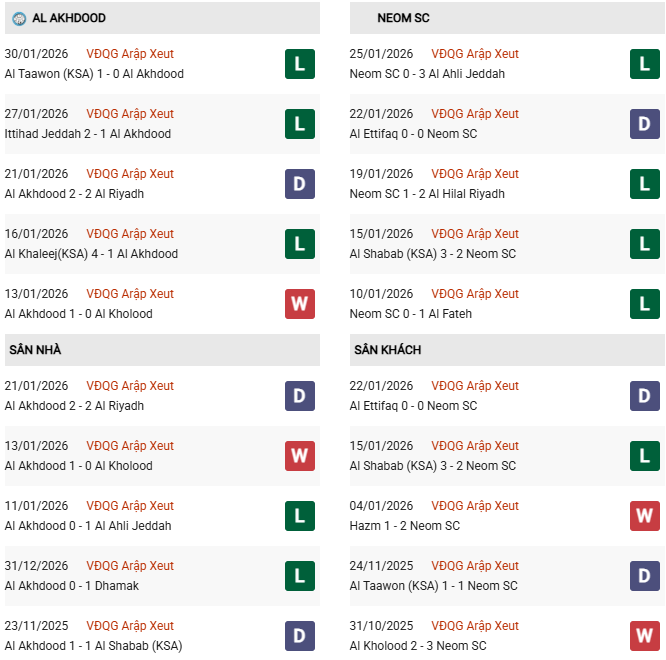Viewport: 666px width, 660px height.
Task: Open the NEOM SC section header
Action: click(404, 18)
